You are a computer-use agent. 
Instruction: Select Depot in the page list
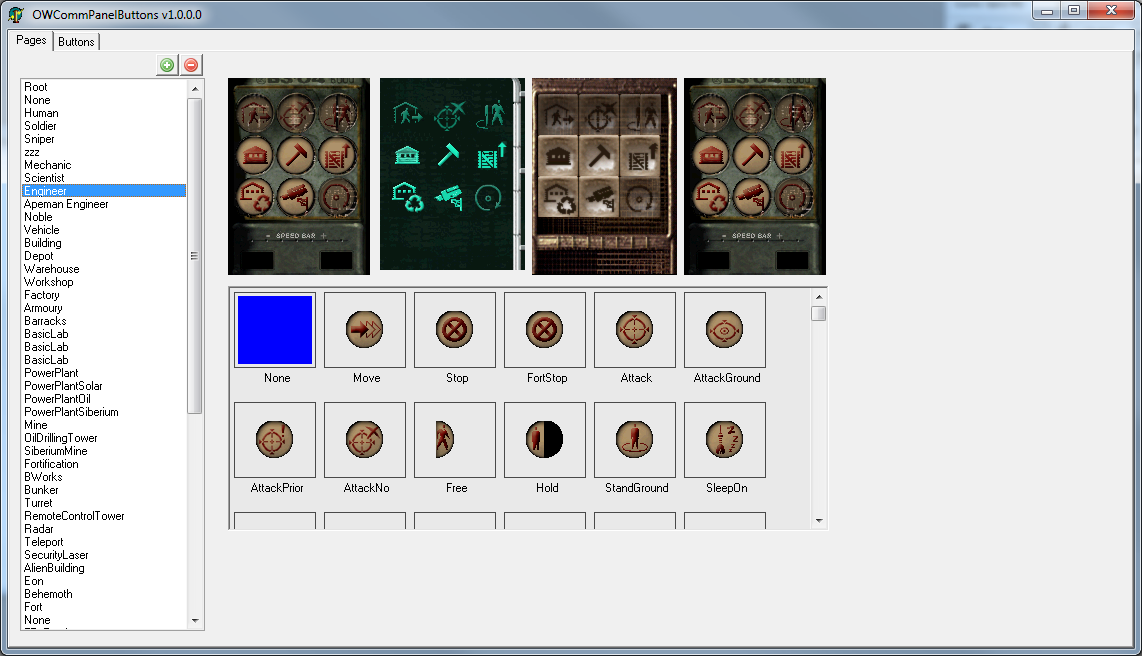tap(104, 256)
